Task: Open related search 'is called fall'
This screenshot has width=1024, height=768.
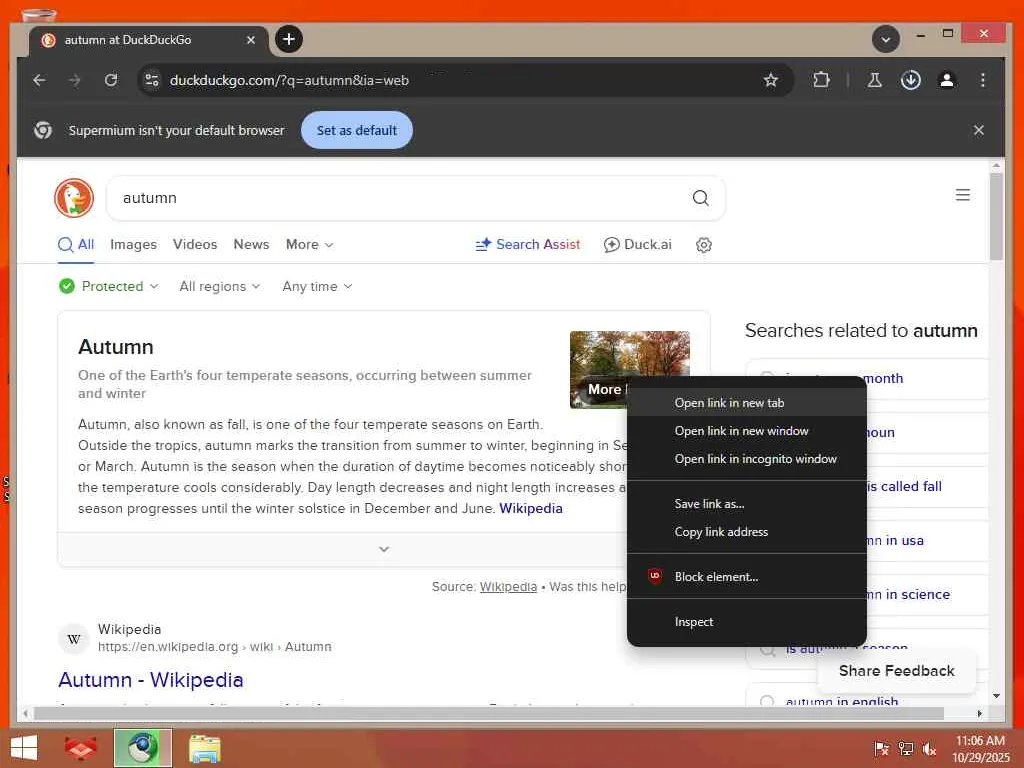Action: point(904,487)
